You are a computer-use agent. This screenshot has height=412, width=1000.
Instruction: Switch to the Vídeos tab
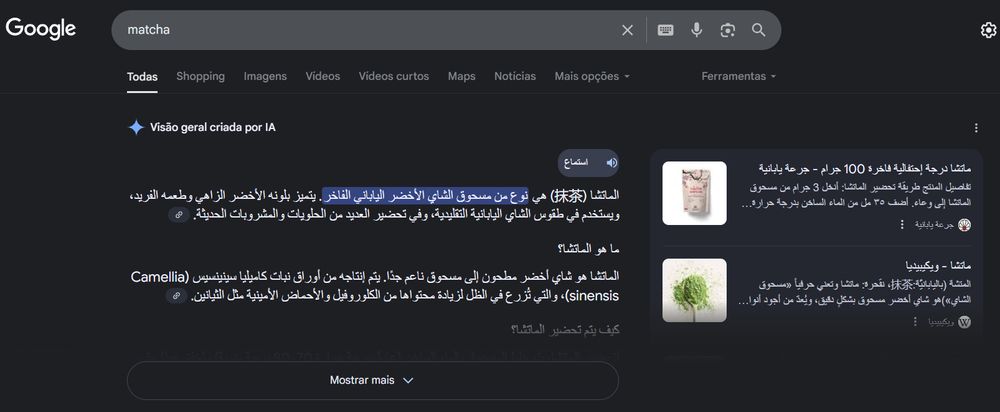click(323, 76)
